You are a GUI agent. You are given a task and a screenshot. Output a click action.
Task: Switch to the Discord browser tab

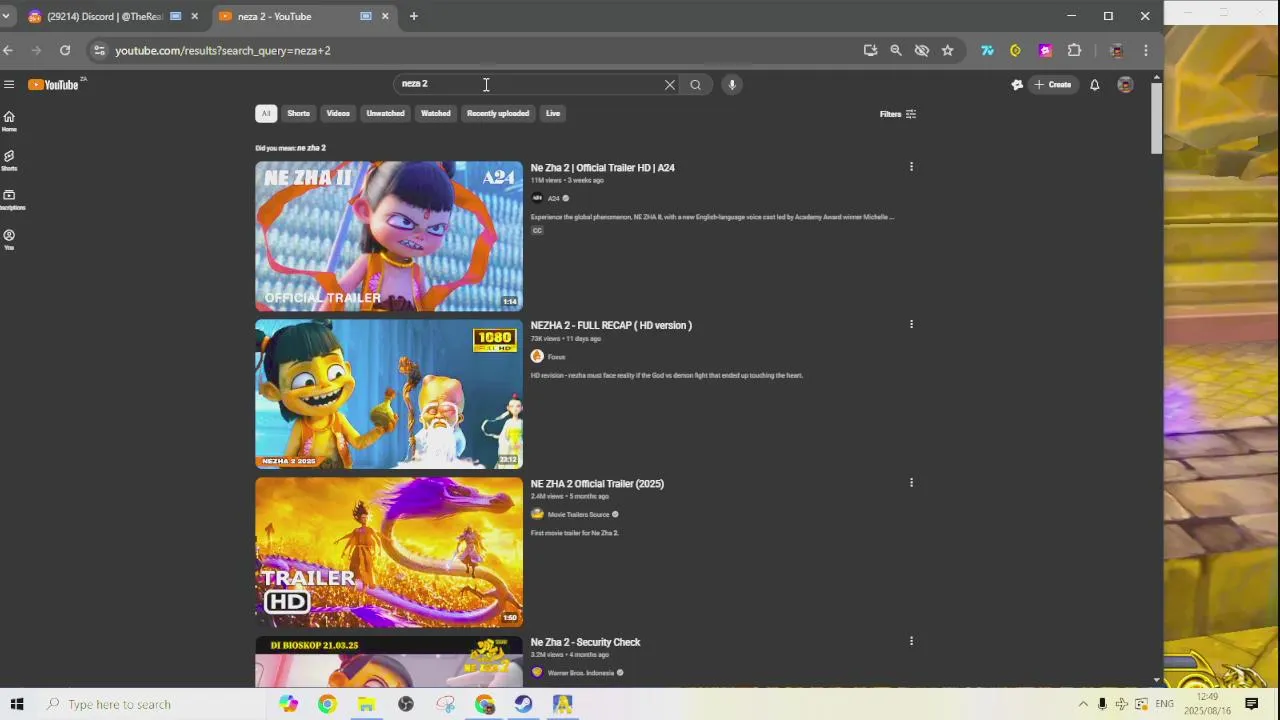coord(104,16)
